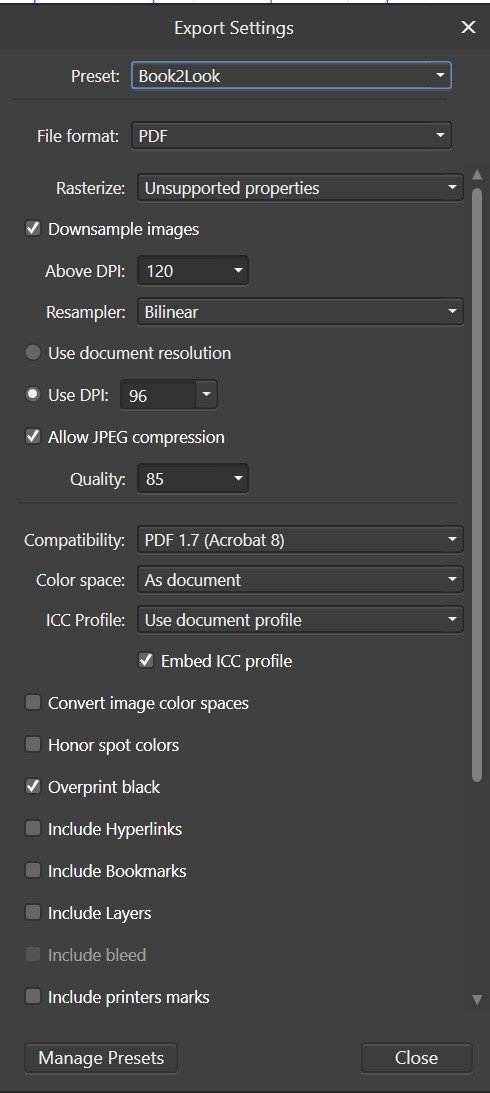This screenshot has width=490, height=1093.
Task: Click the Close button
Action: pyautogui.click(x=416, y=1057)
